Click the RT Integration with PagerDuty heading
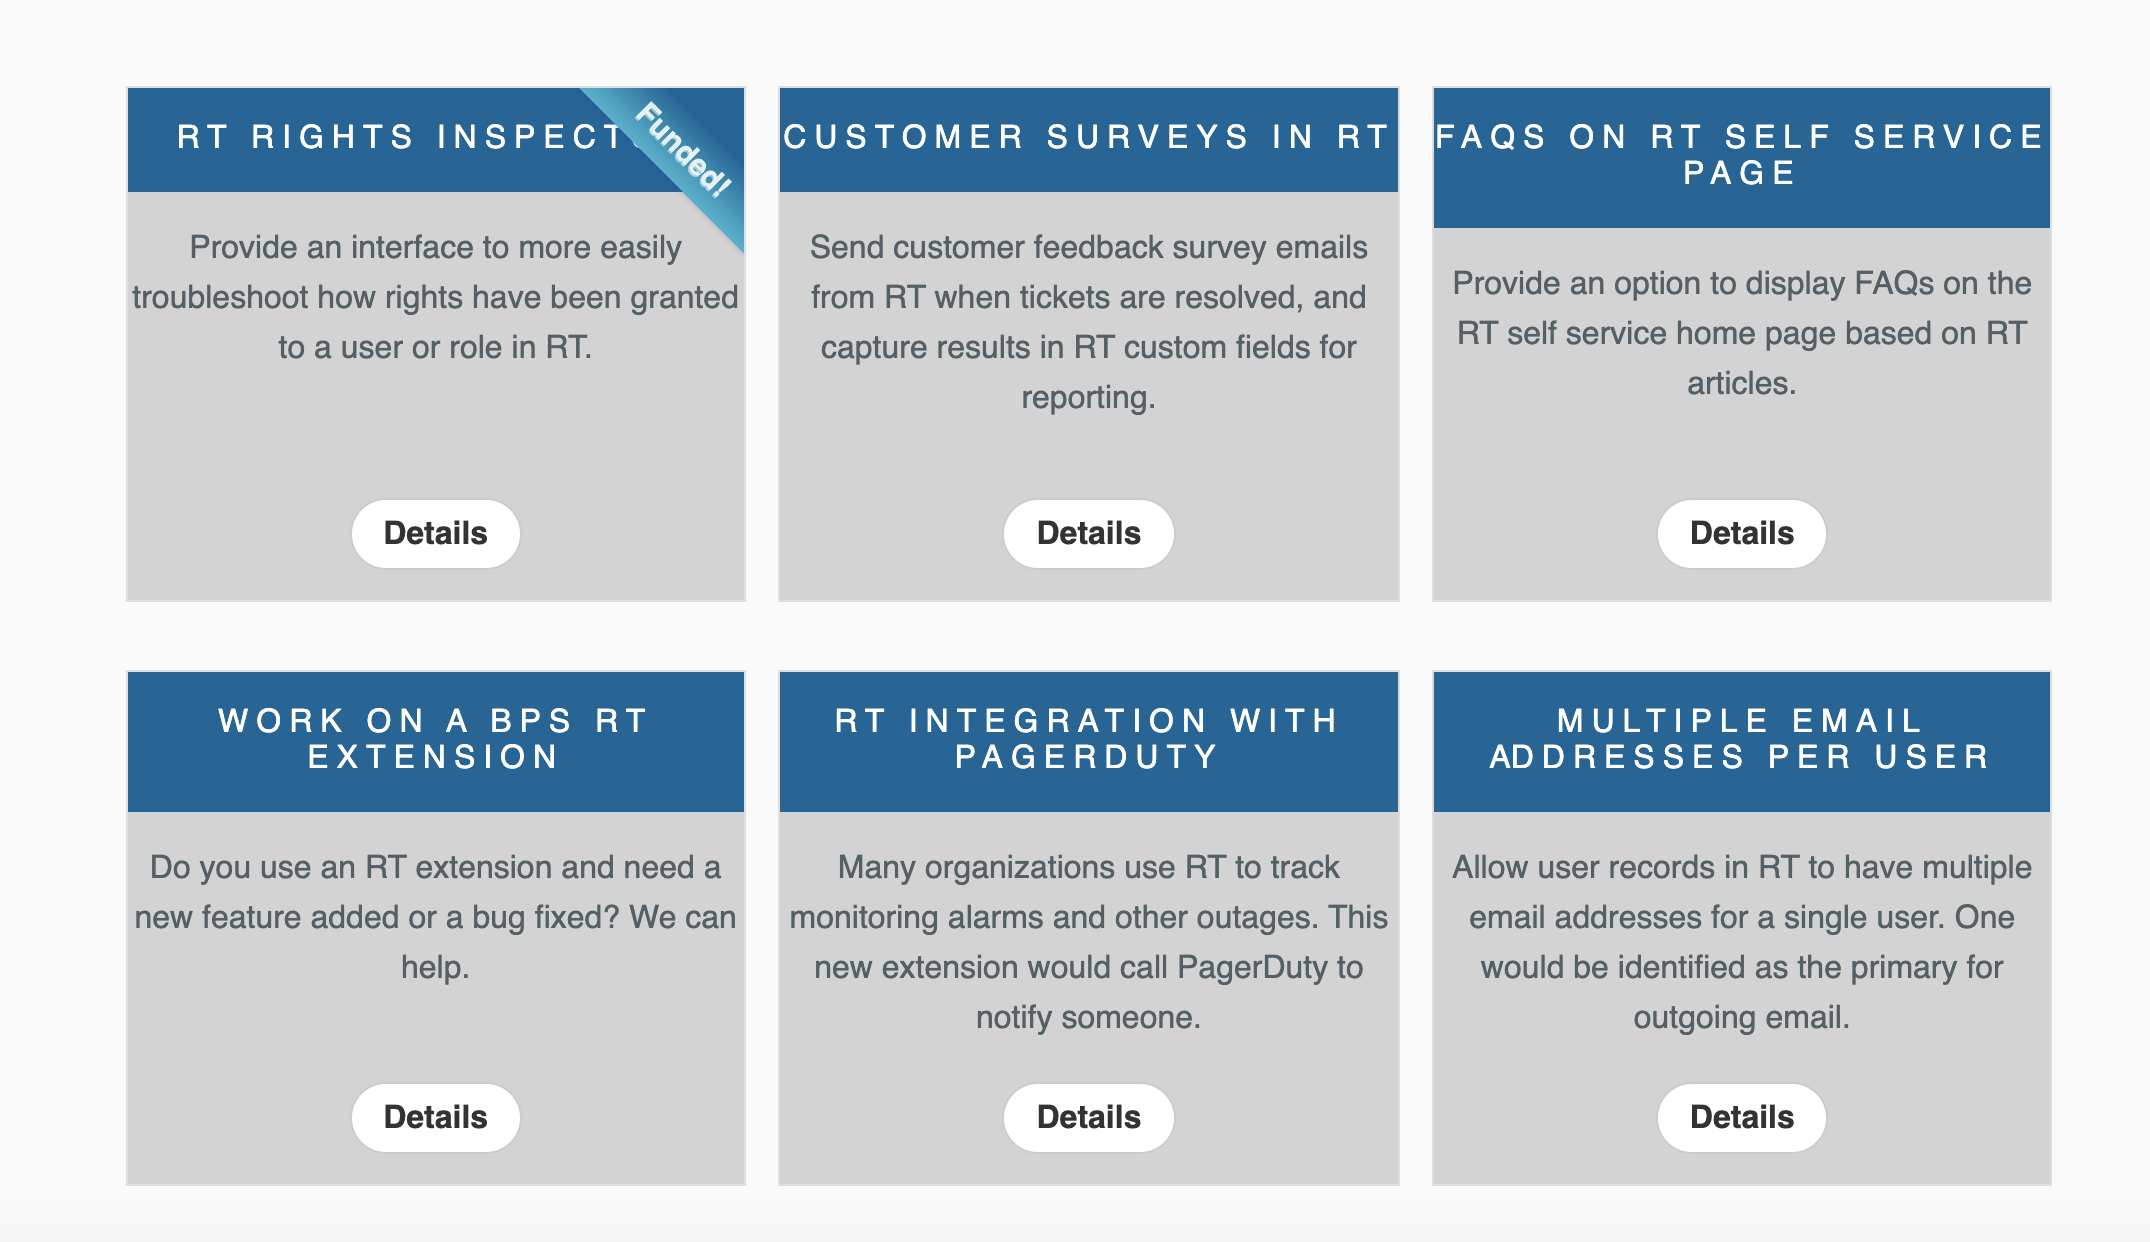The height and width of the screenshot is (1242, 2150). tap(1088, 739)
